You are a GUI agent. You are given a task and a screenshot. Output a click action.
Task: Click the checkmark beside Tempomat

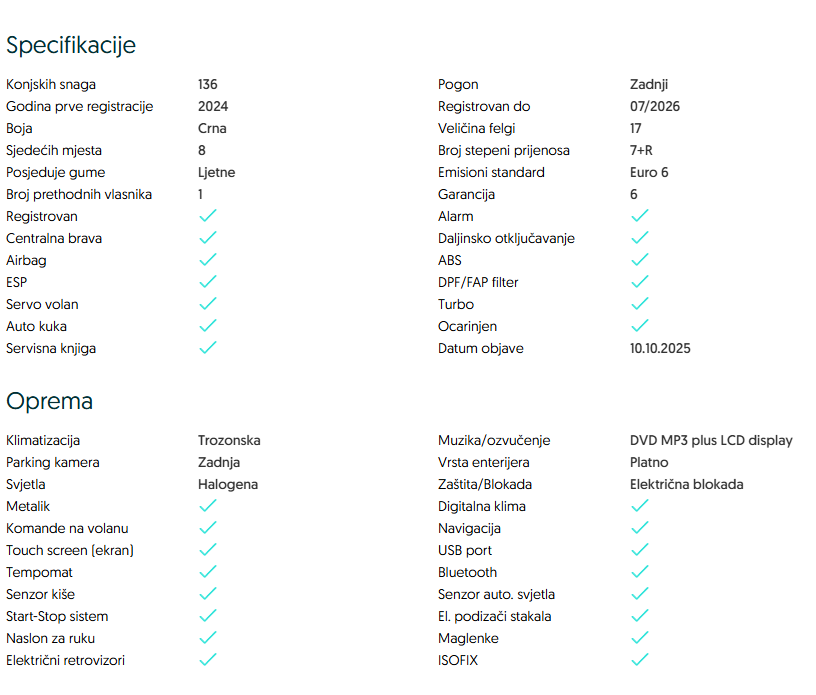[208, 572]
